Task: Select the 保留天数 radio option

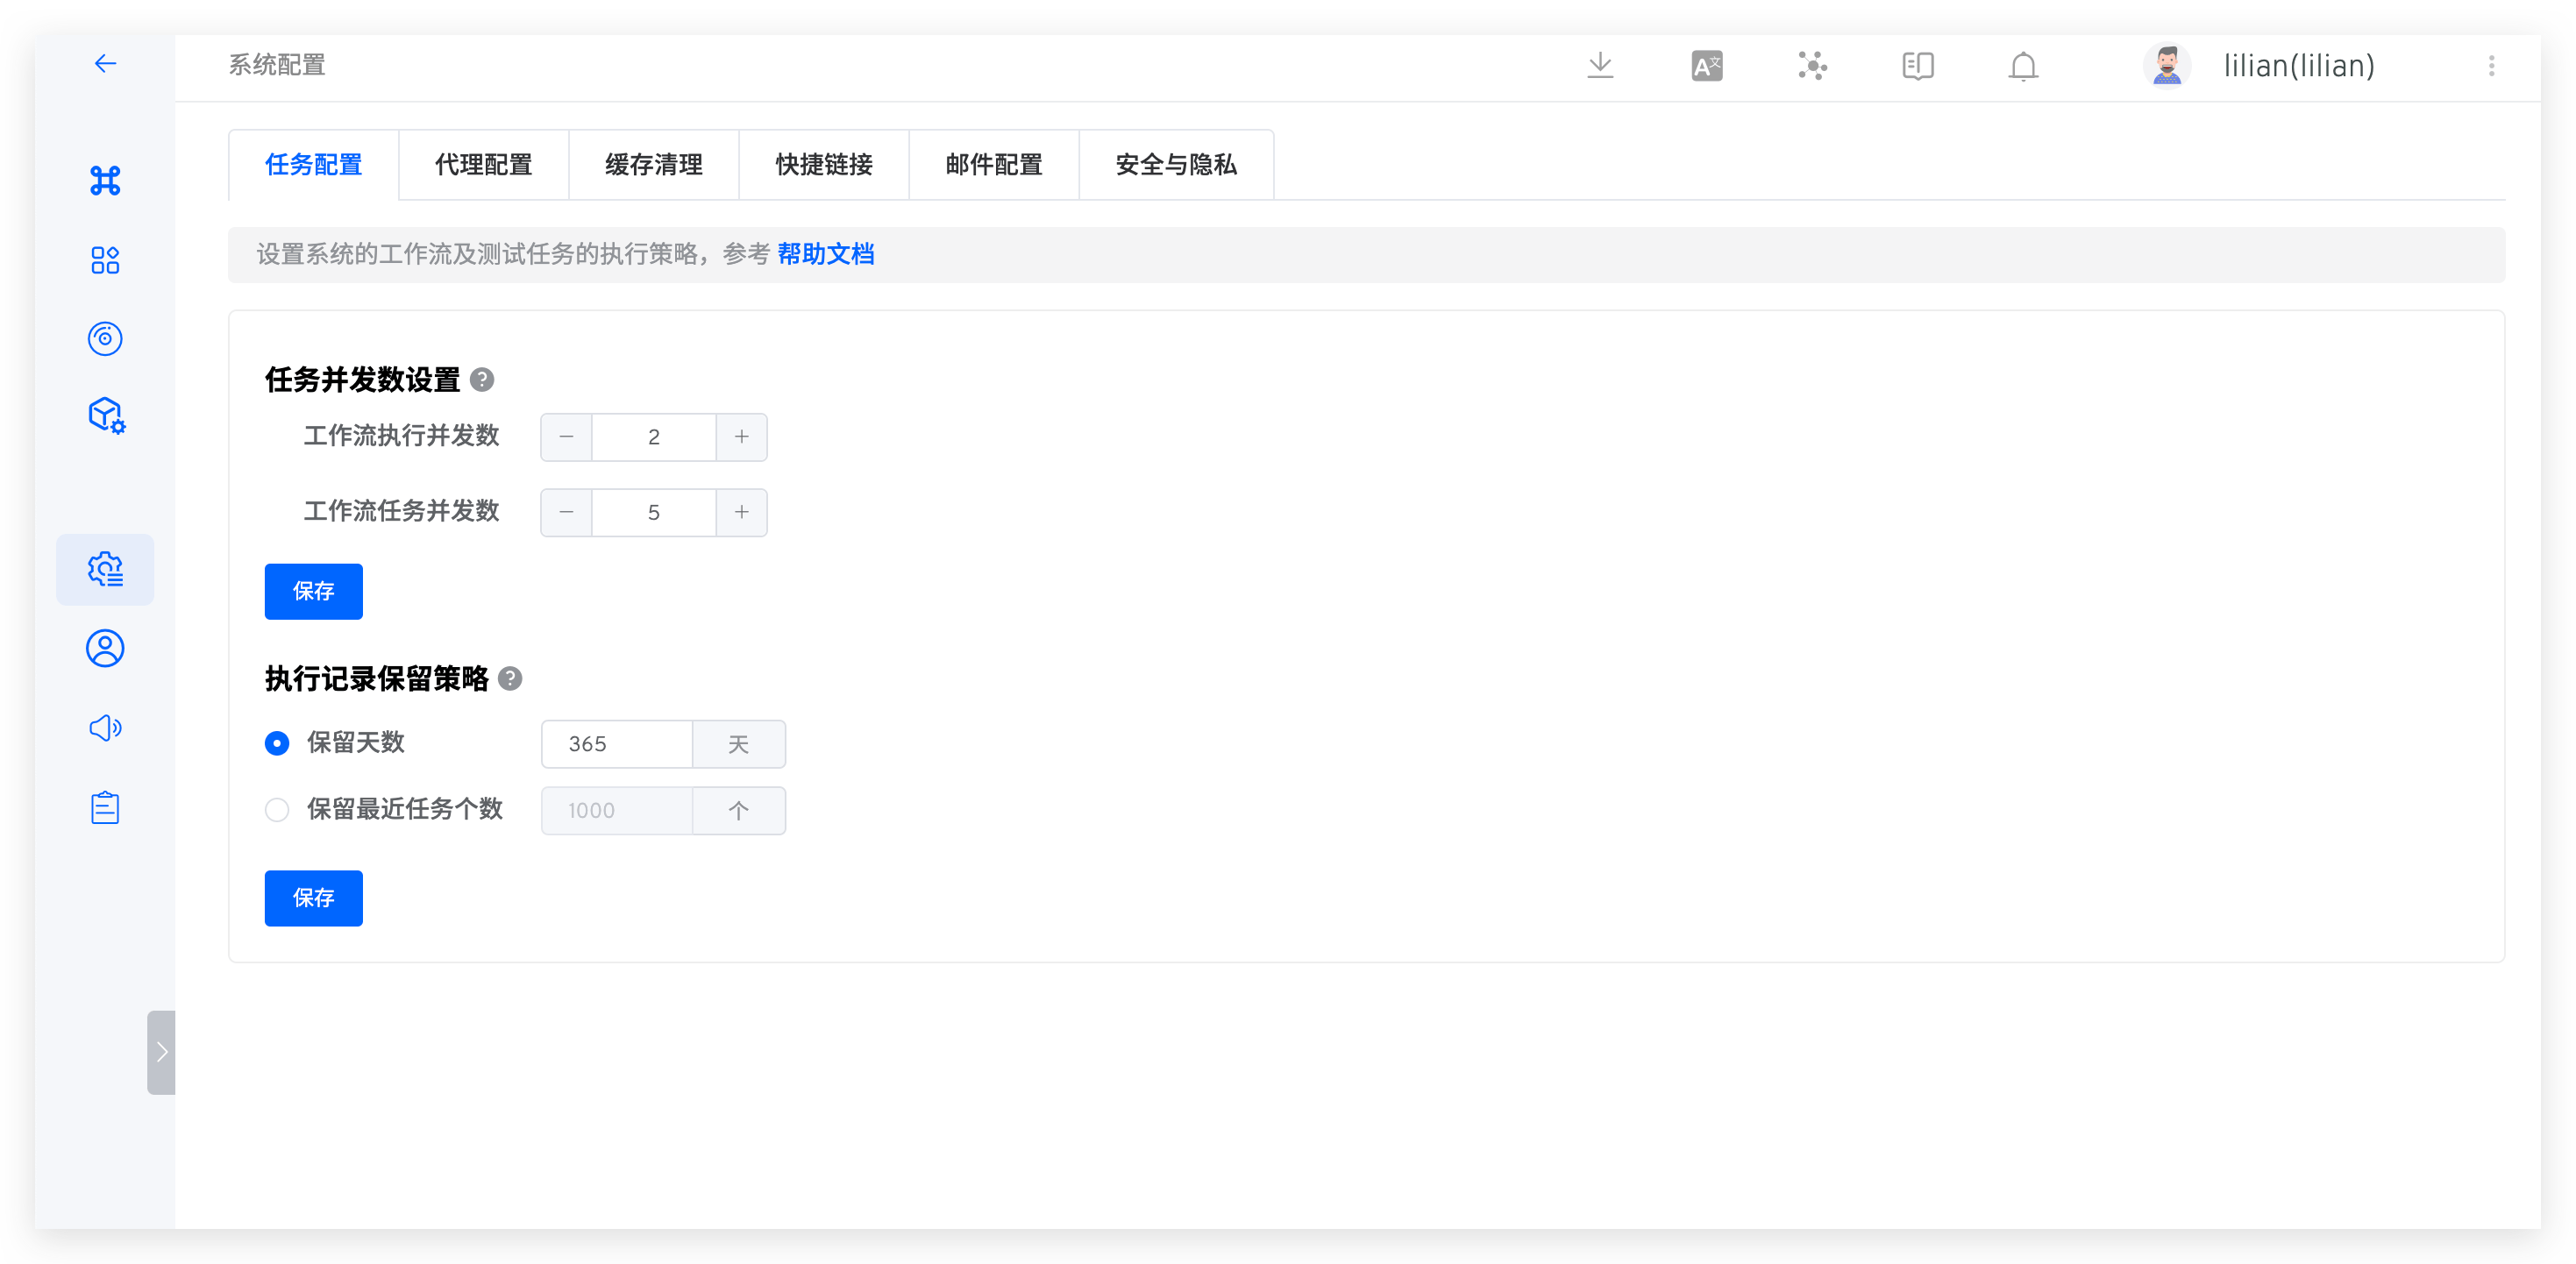Action: [x=276, y=743]
